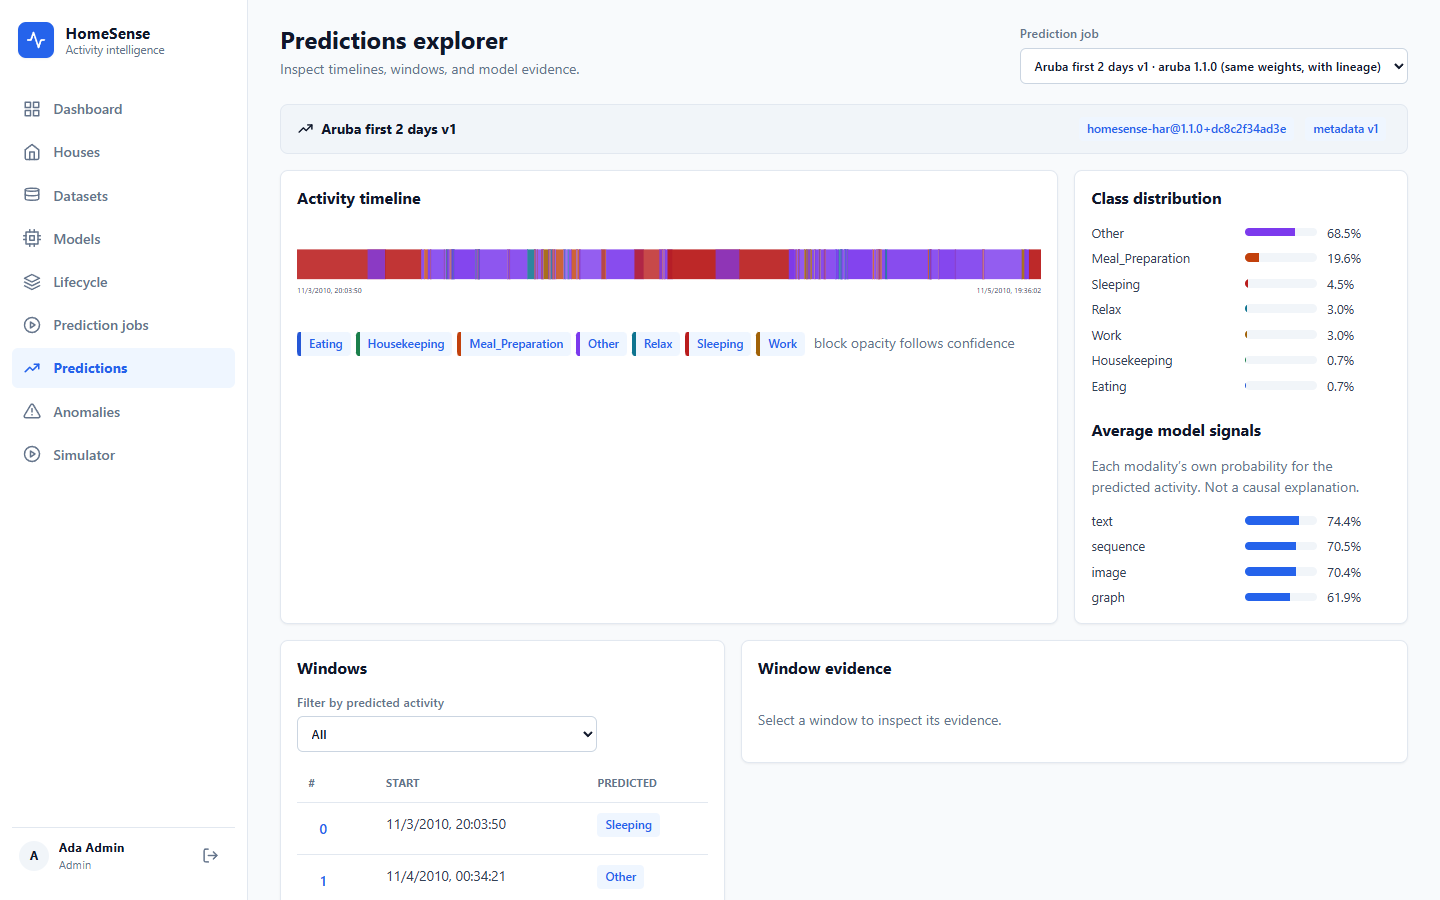Click the Eating legend chip
The width and height of the screenshot is (1440, 900).
click(324, 344)
